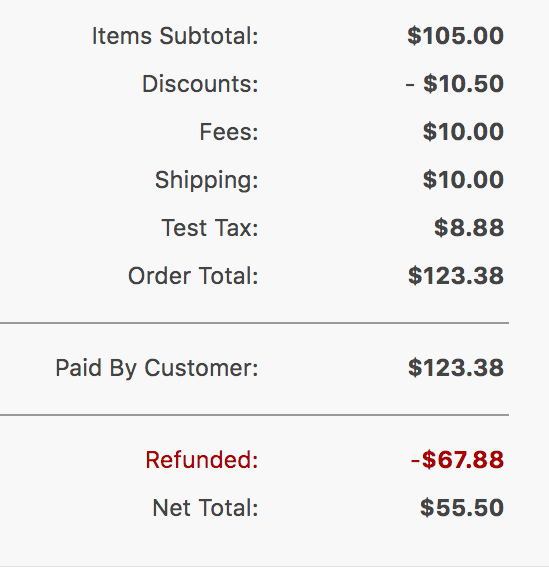The width and height of the screenshot is (549, 567).
Task: Select the $10.00 fees amount
Action: pos(463,132)
